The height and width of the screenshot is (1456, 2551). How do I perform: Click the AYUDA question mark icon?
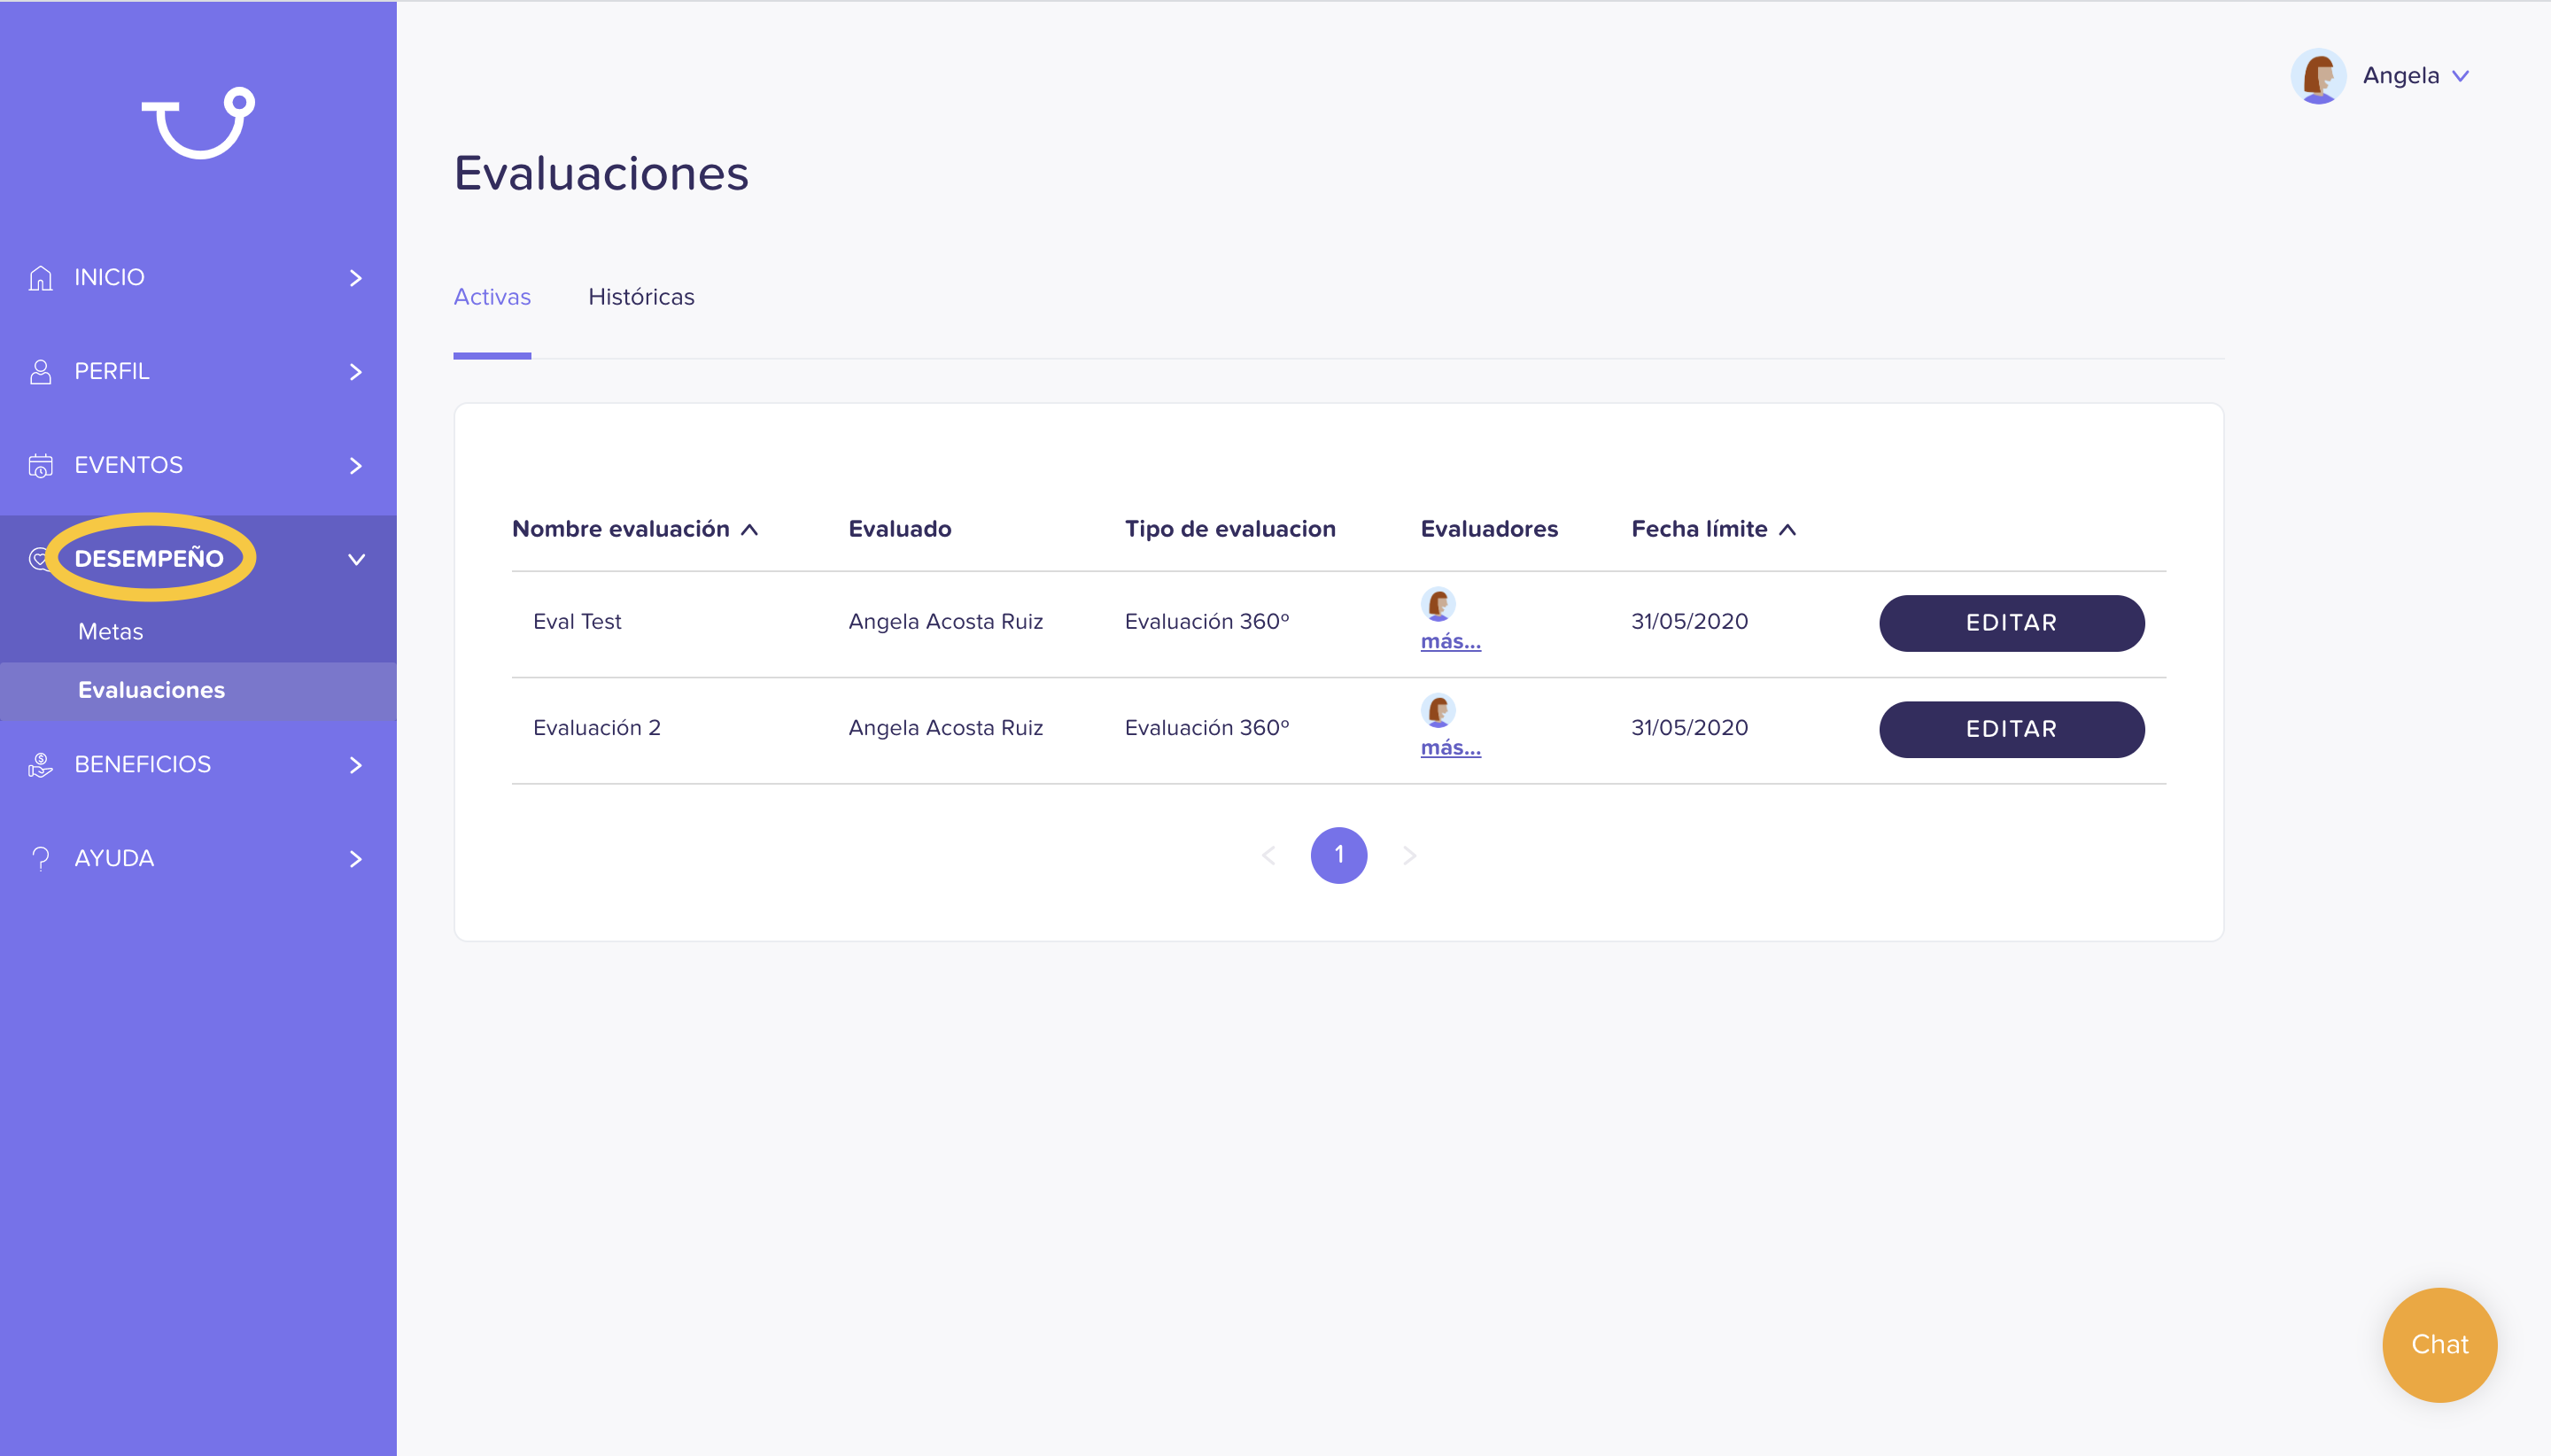coord(41,859)
